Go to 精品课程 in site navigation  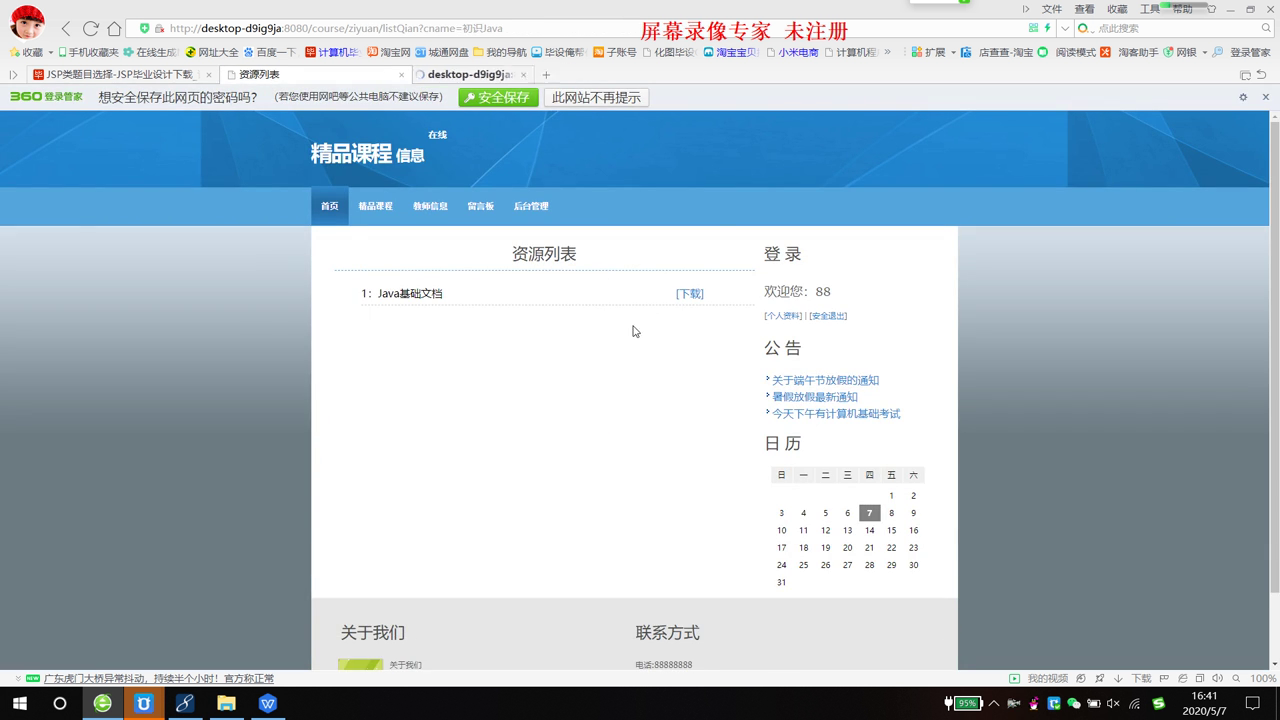376,206
